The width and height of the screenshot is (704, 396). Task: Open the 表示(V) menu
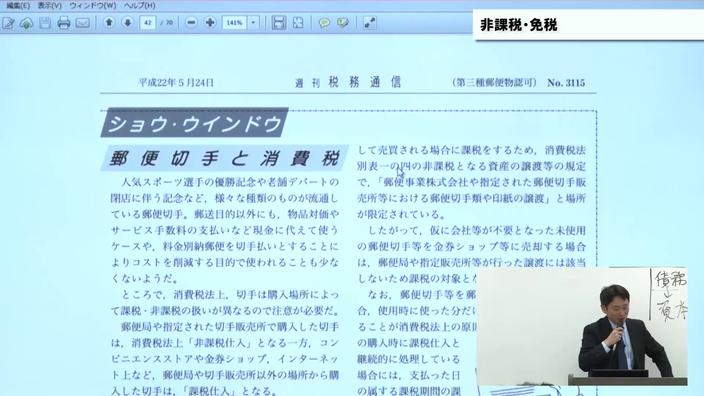tap(49, 5)
